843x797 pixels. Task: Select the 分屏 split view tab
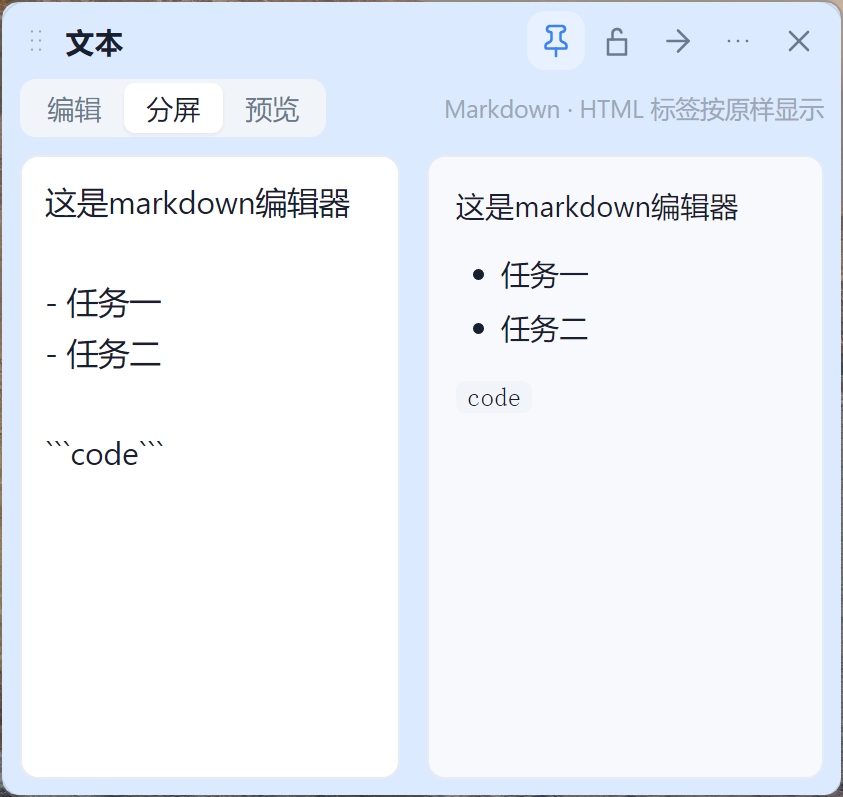tap(173, 109)
